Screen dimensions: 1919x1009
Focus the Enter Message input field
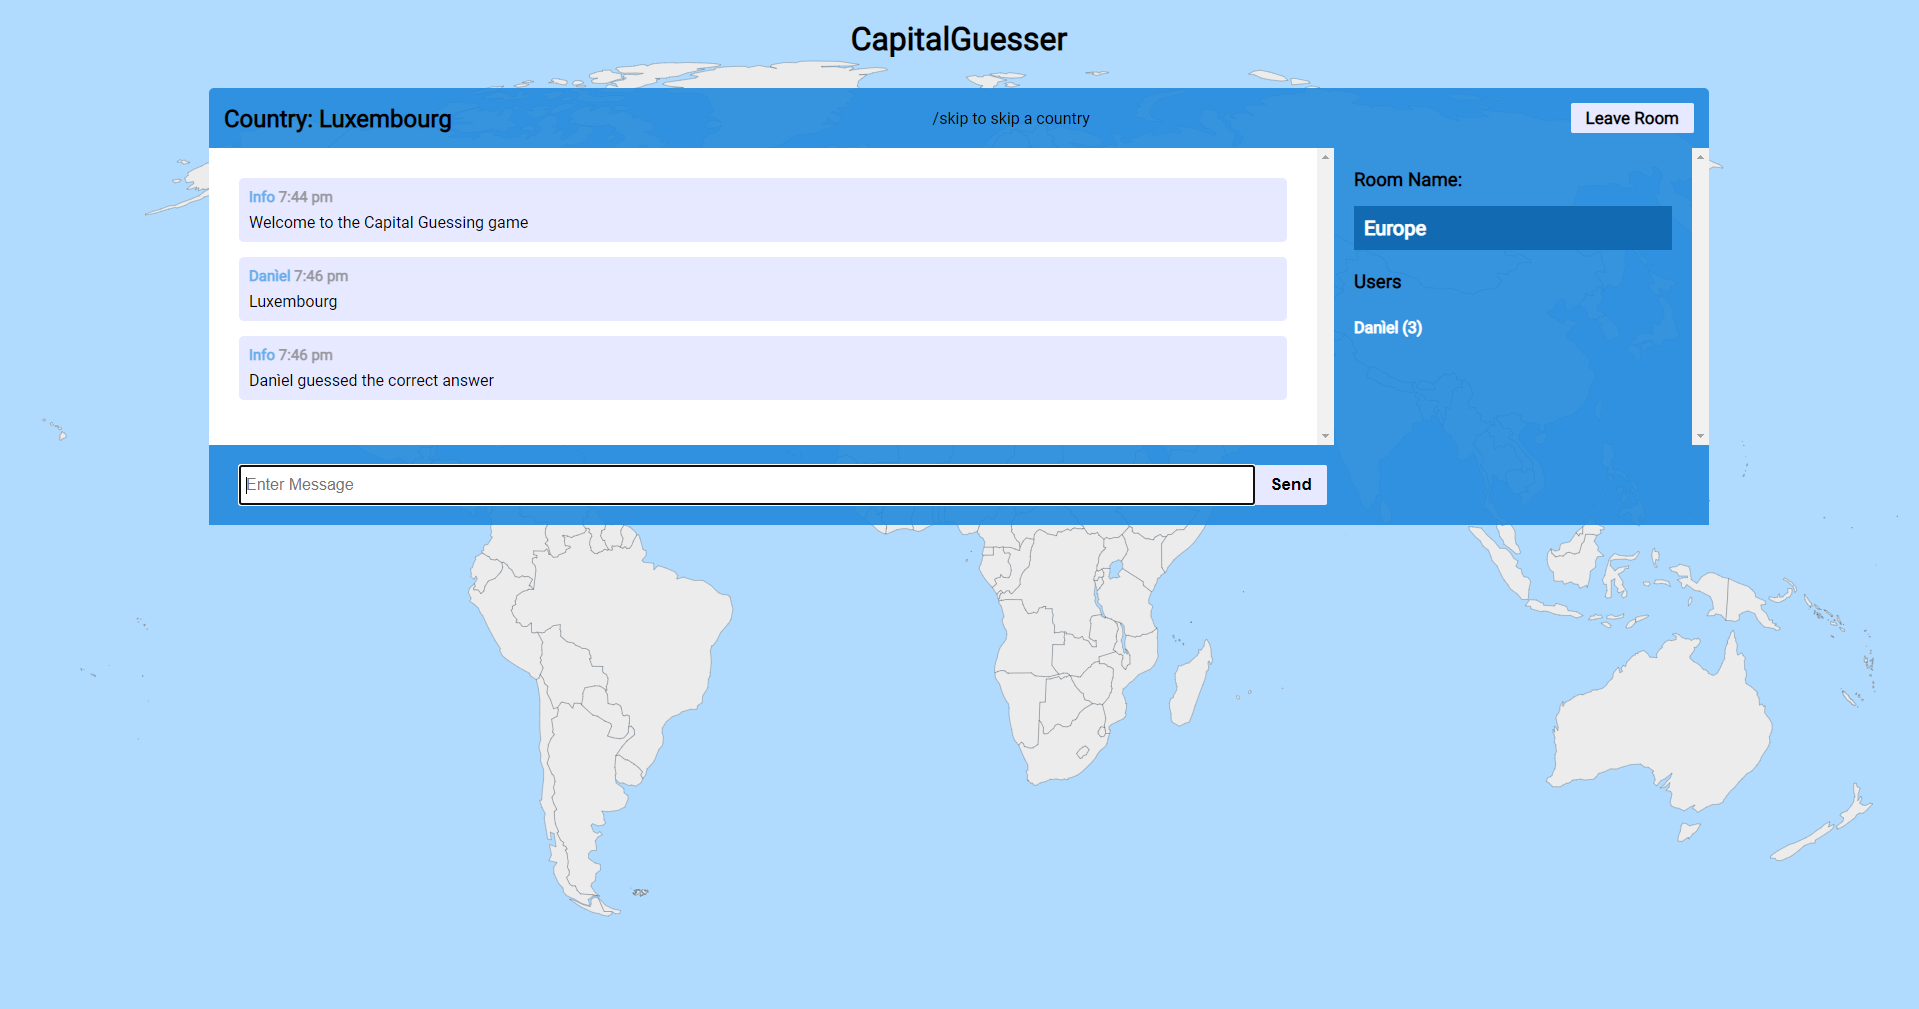(746, 485)
